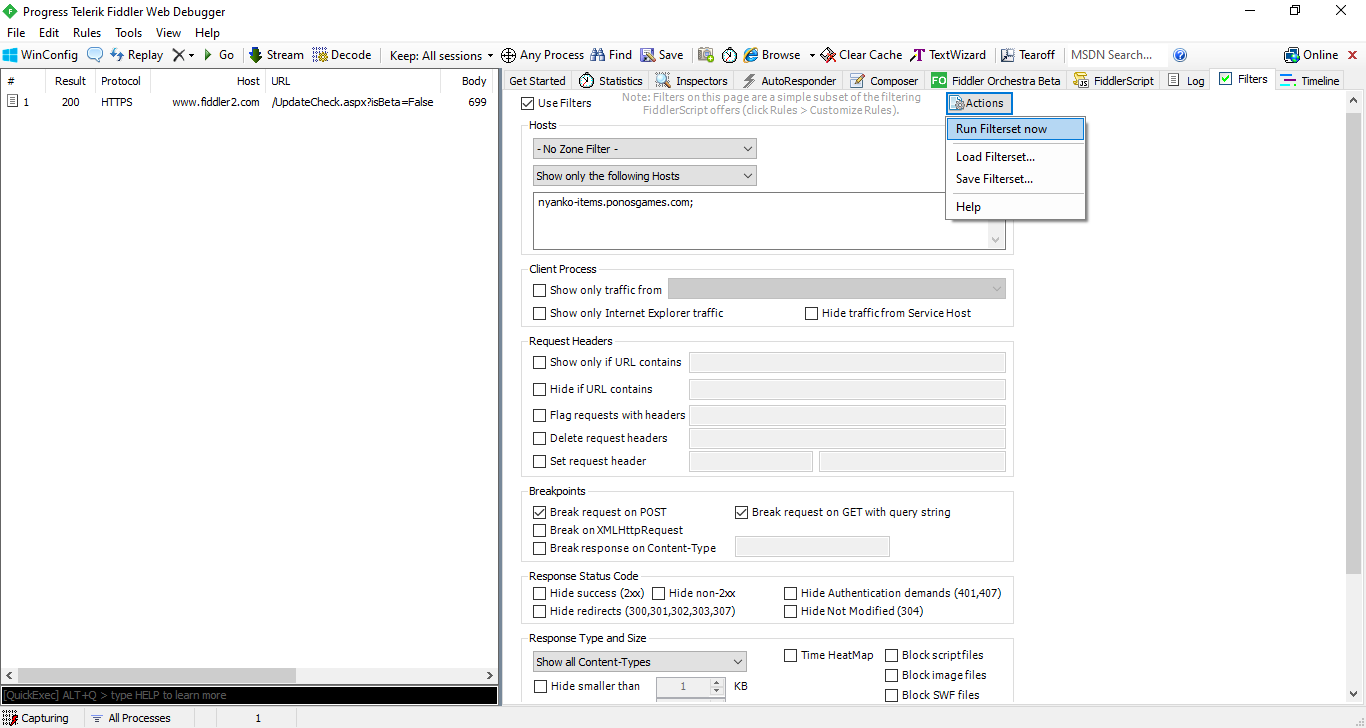Choose Run Filterset now
The height and width of the screenshot is (728, 1366).
pos(1015,129)
